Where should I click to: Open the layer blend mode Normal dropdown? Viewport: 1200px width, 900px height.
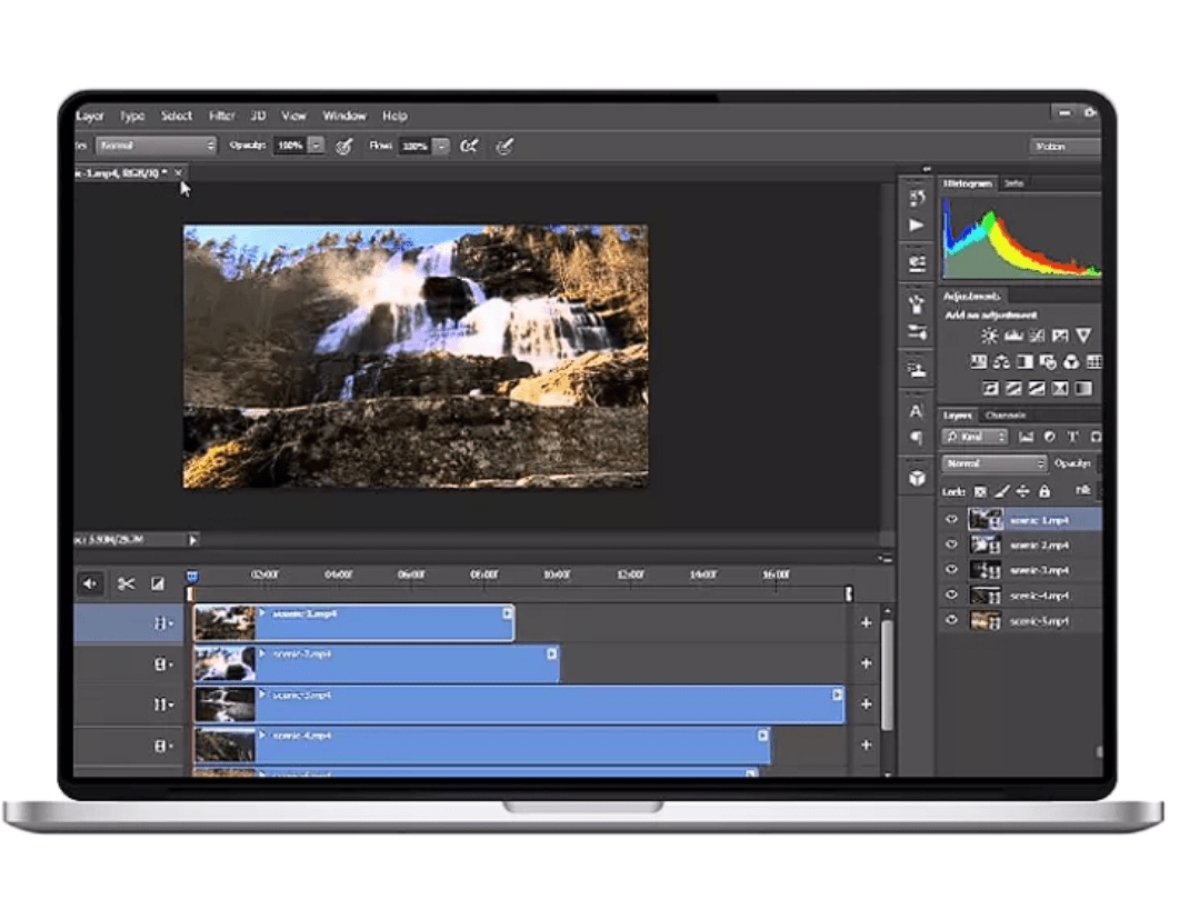[994, 464]
